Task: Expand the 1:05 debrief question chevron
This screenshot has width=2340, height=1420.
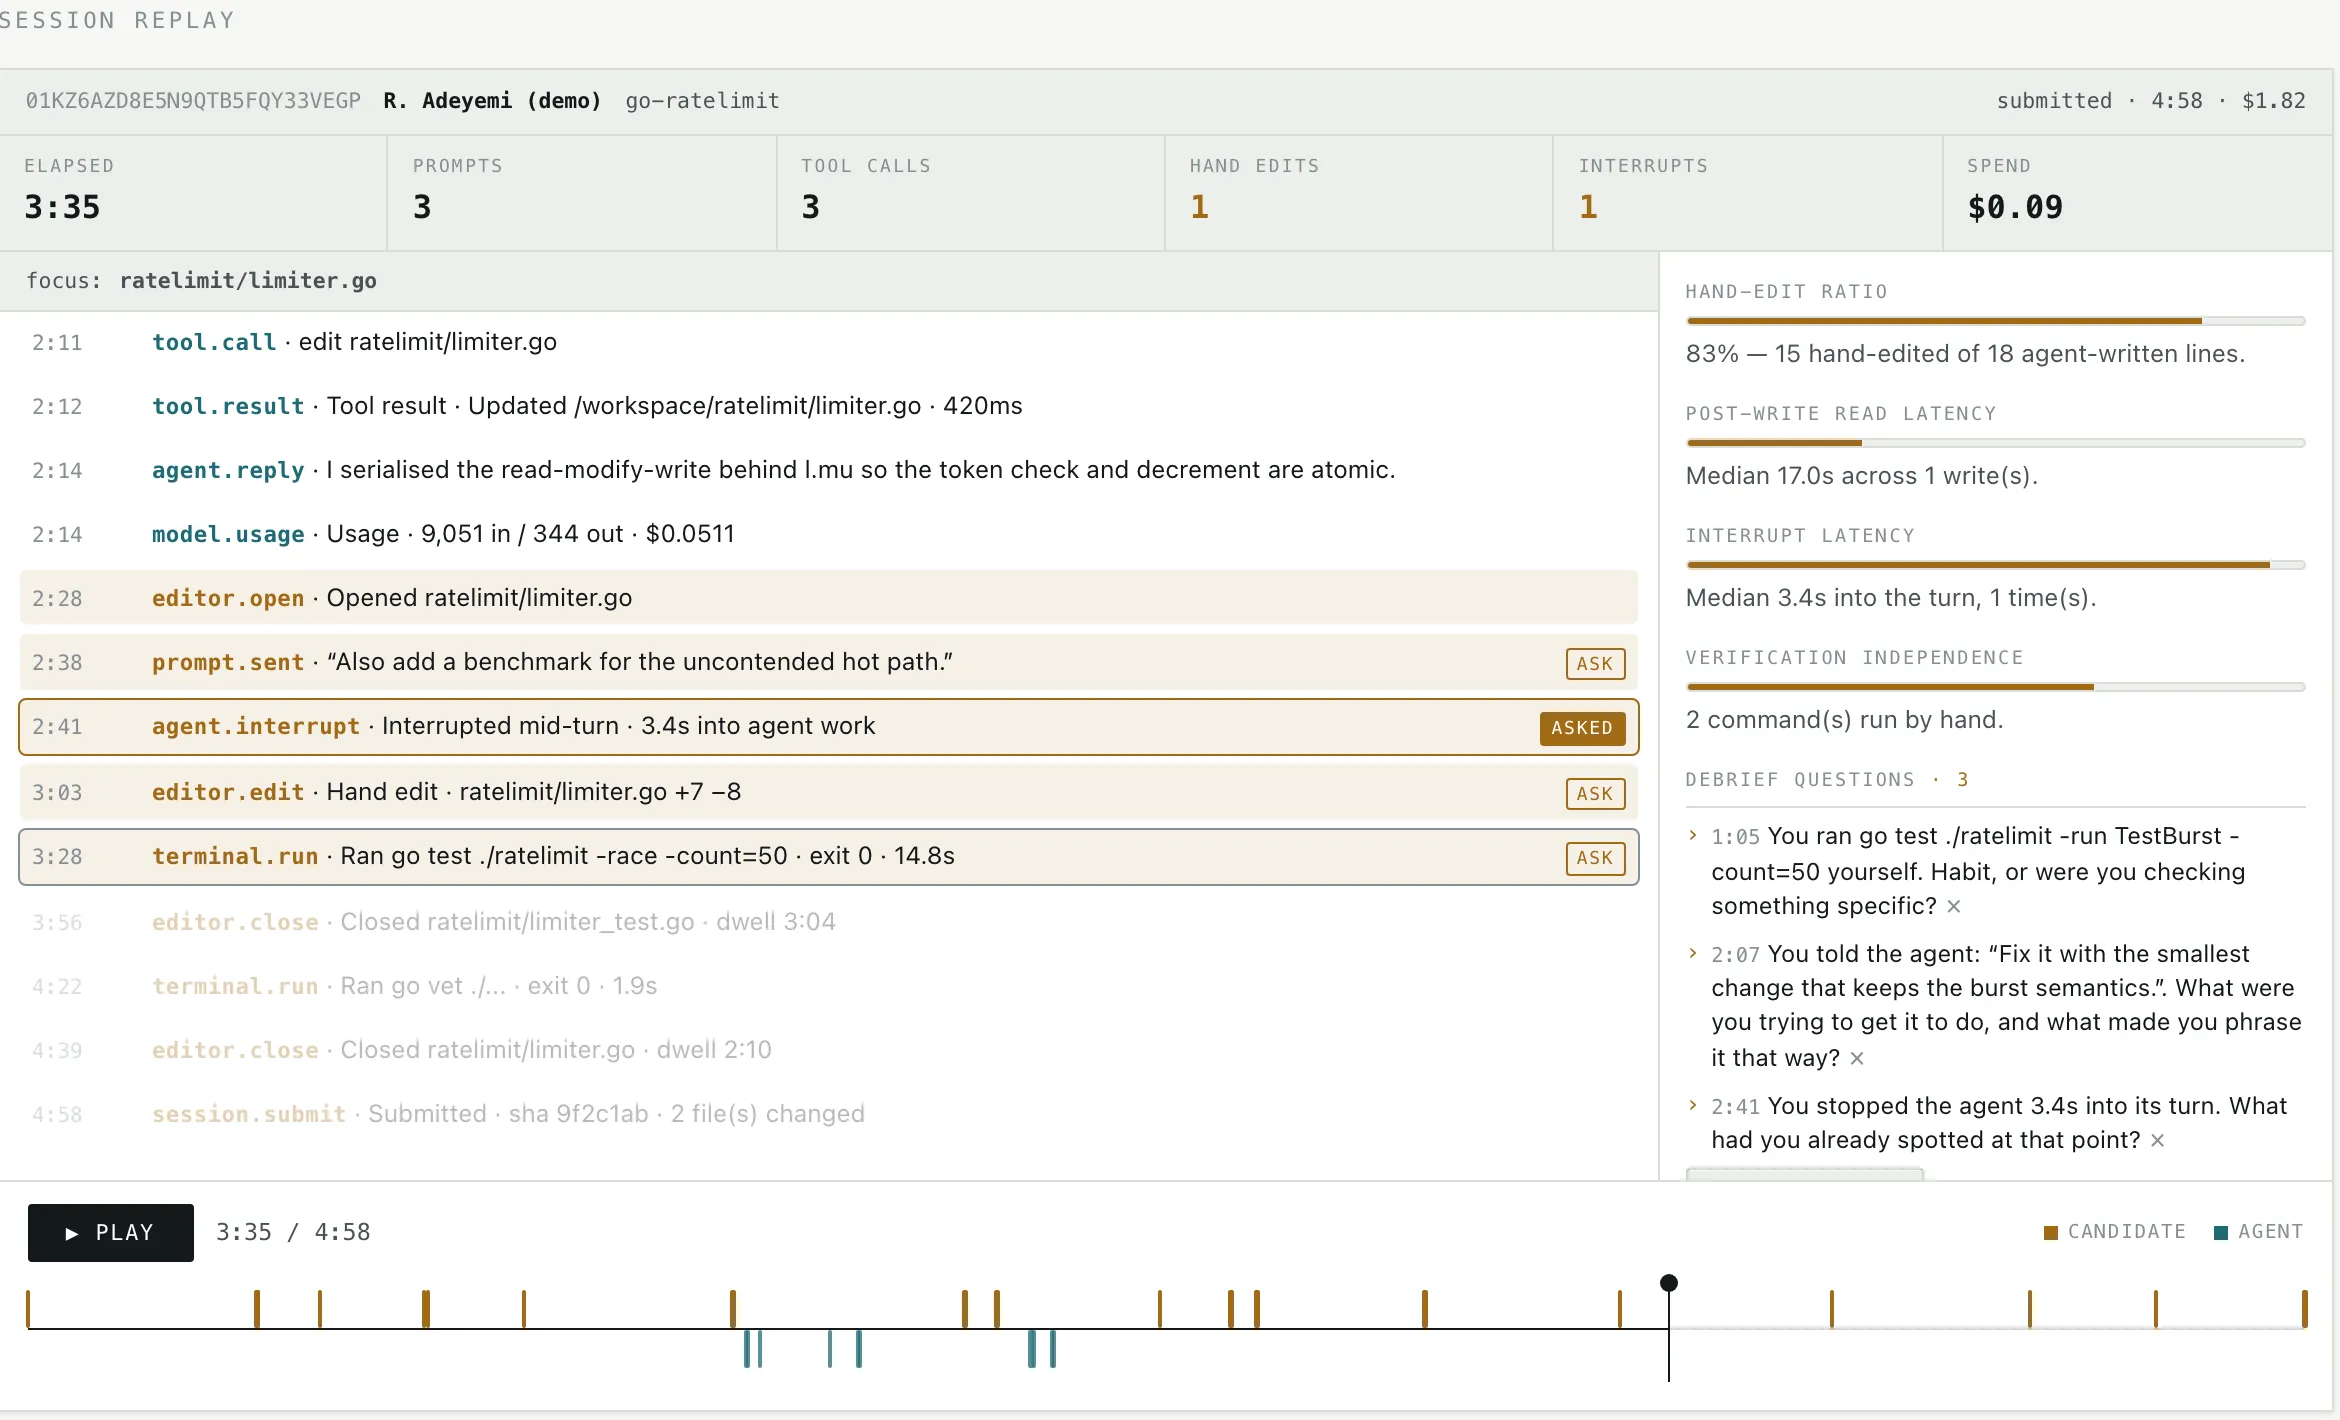Action: click(x=1692, y=835)
